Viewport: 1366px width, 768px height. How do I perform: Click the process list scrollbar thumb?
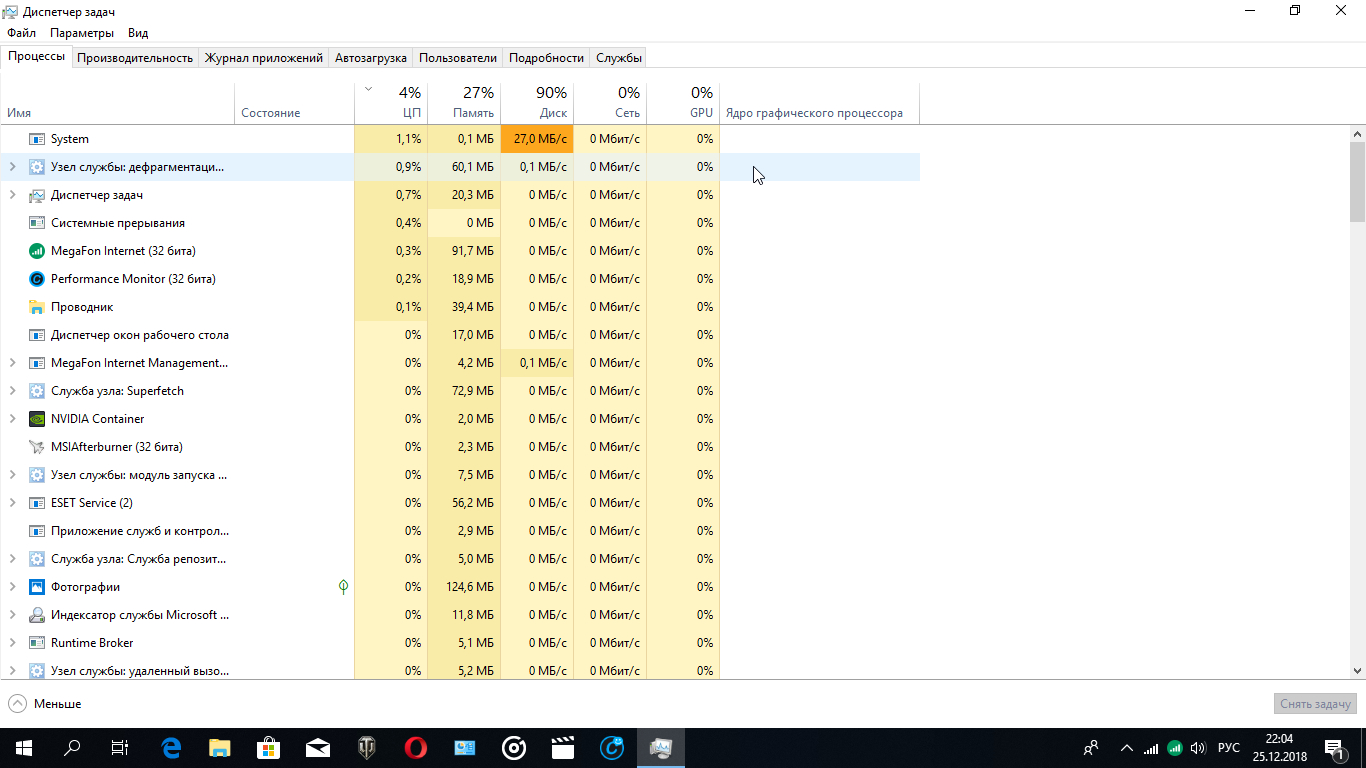pyautogui.click(x=1357, y=181)
